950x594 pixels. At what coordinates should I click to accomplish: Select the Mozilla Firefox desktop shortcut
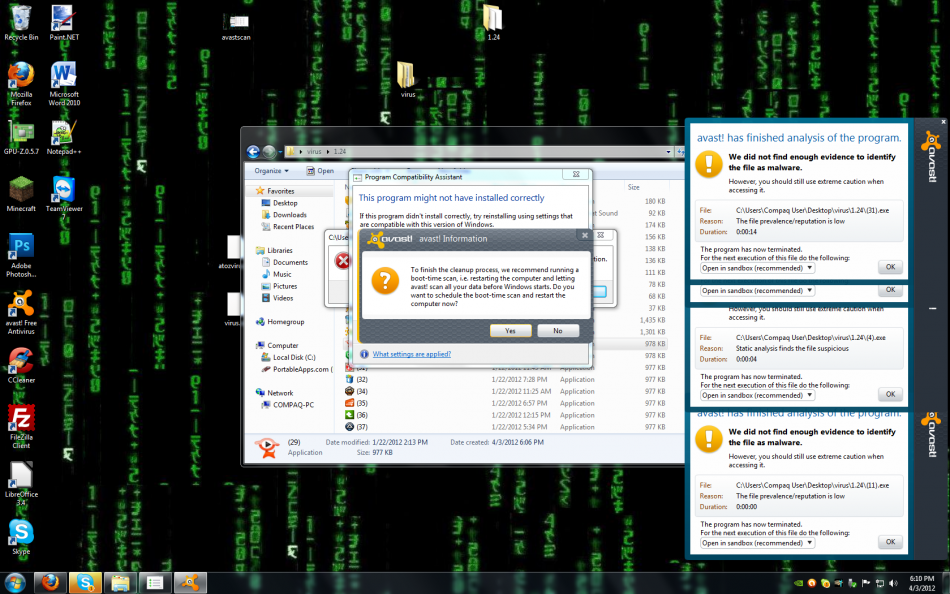click(x=21, y=84)
